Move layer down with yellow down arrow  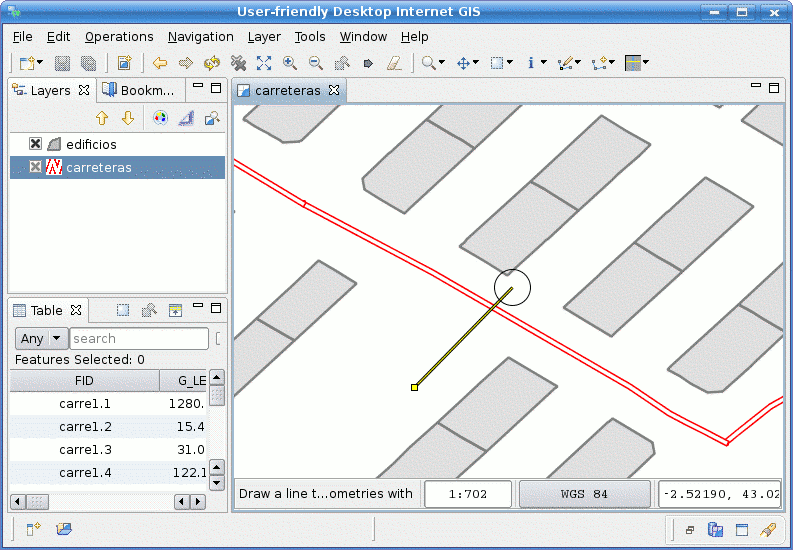click(x=128, y=118)
